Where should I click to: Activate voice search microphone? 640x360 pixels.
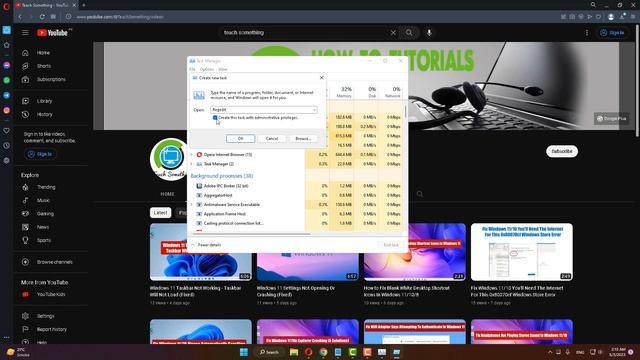click(429, 33)
